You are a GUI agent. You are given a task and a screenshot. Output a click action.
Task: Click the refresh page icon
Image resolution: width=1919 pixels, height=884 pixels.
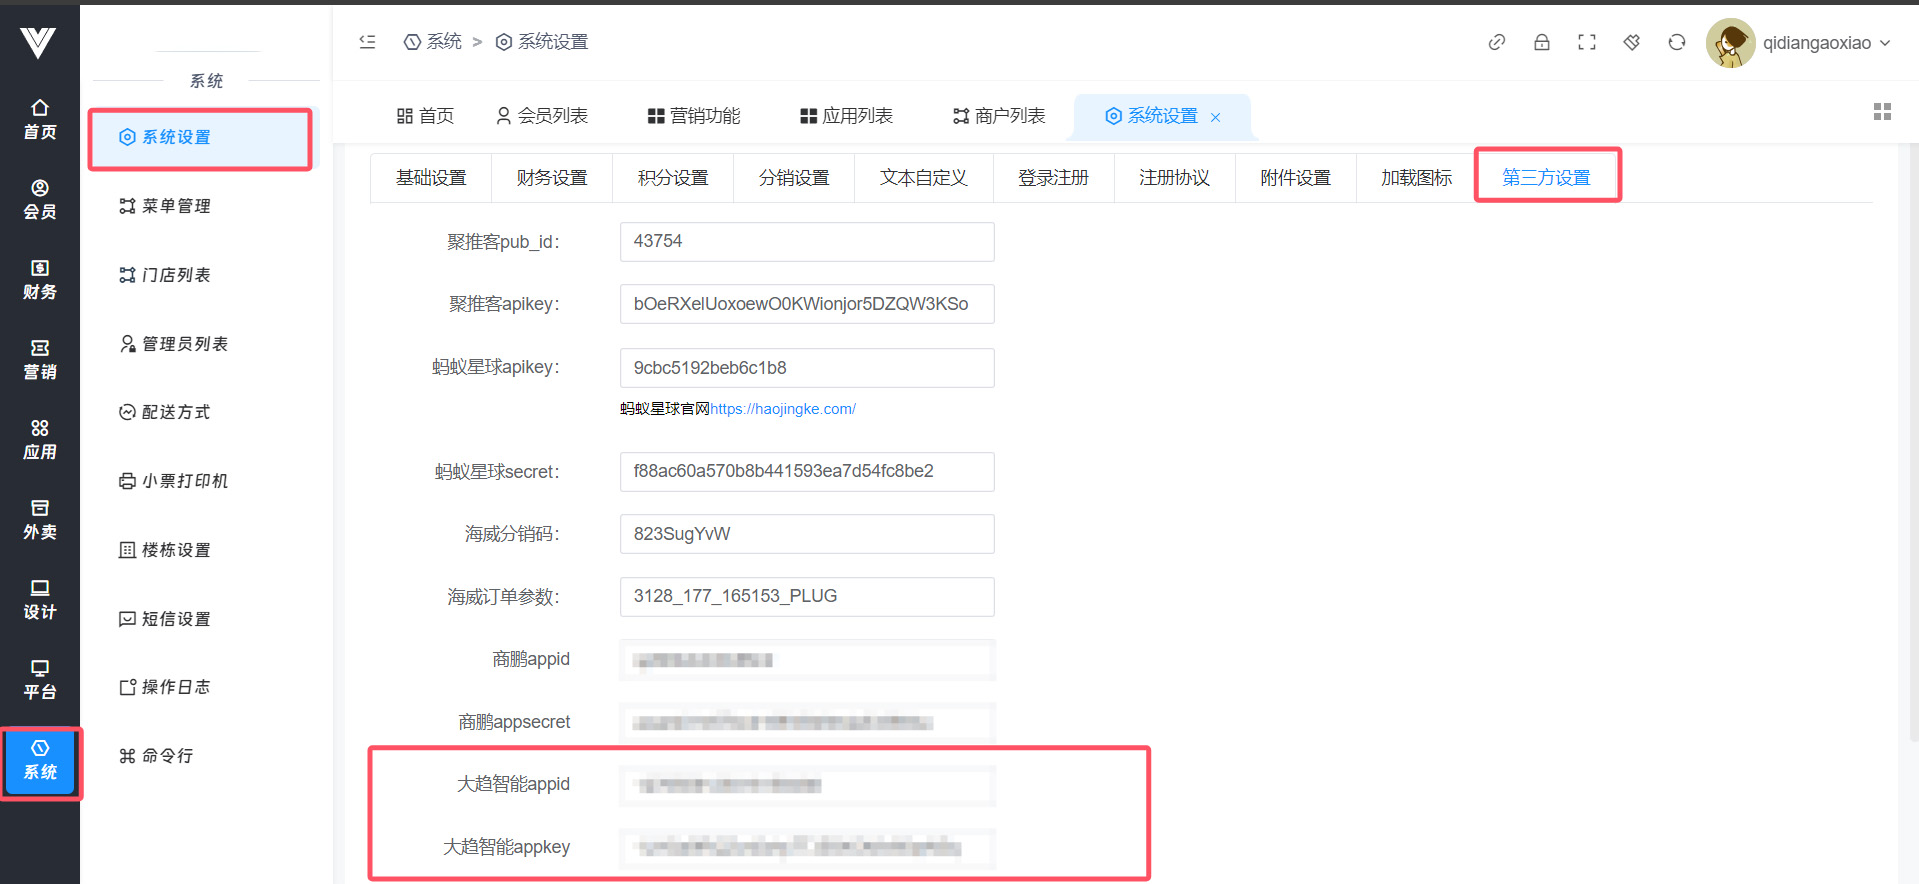pos(1676,42)
